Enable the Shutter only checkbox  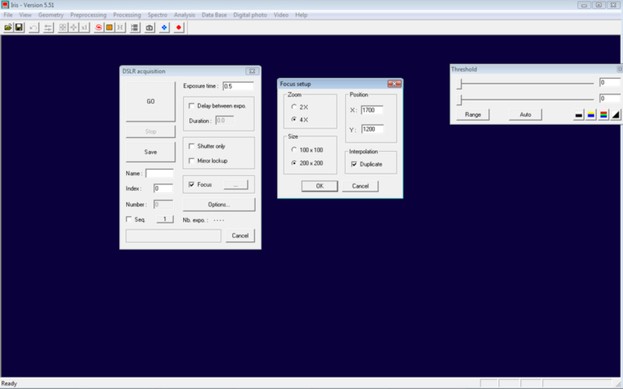pos(192,146)
